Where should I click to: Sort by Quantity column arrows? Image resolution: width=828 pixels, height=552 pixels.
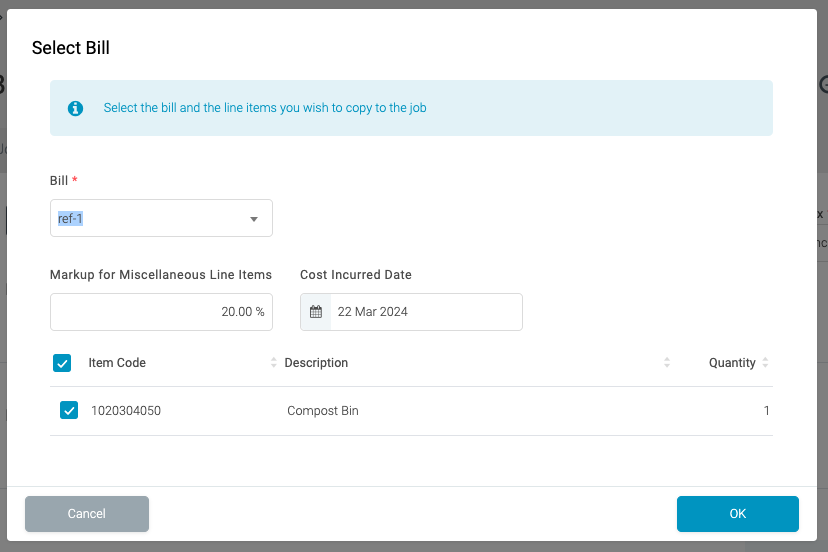[x=765, y=362]
